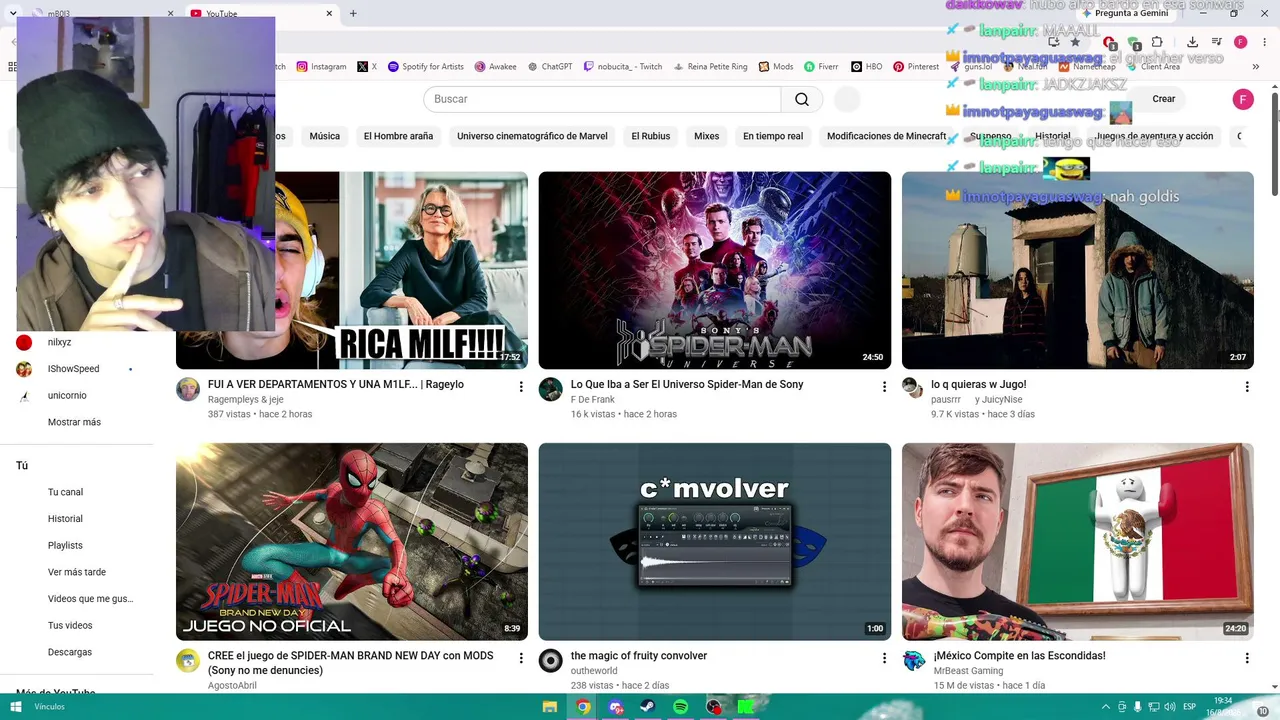Click the page vertical scrollbar thumb
Image resolution: width=1280 pixels, height=720 pixels.
[1275, 143]
